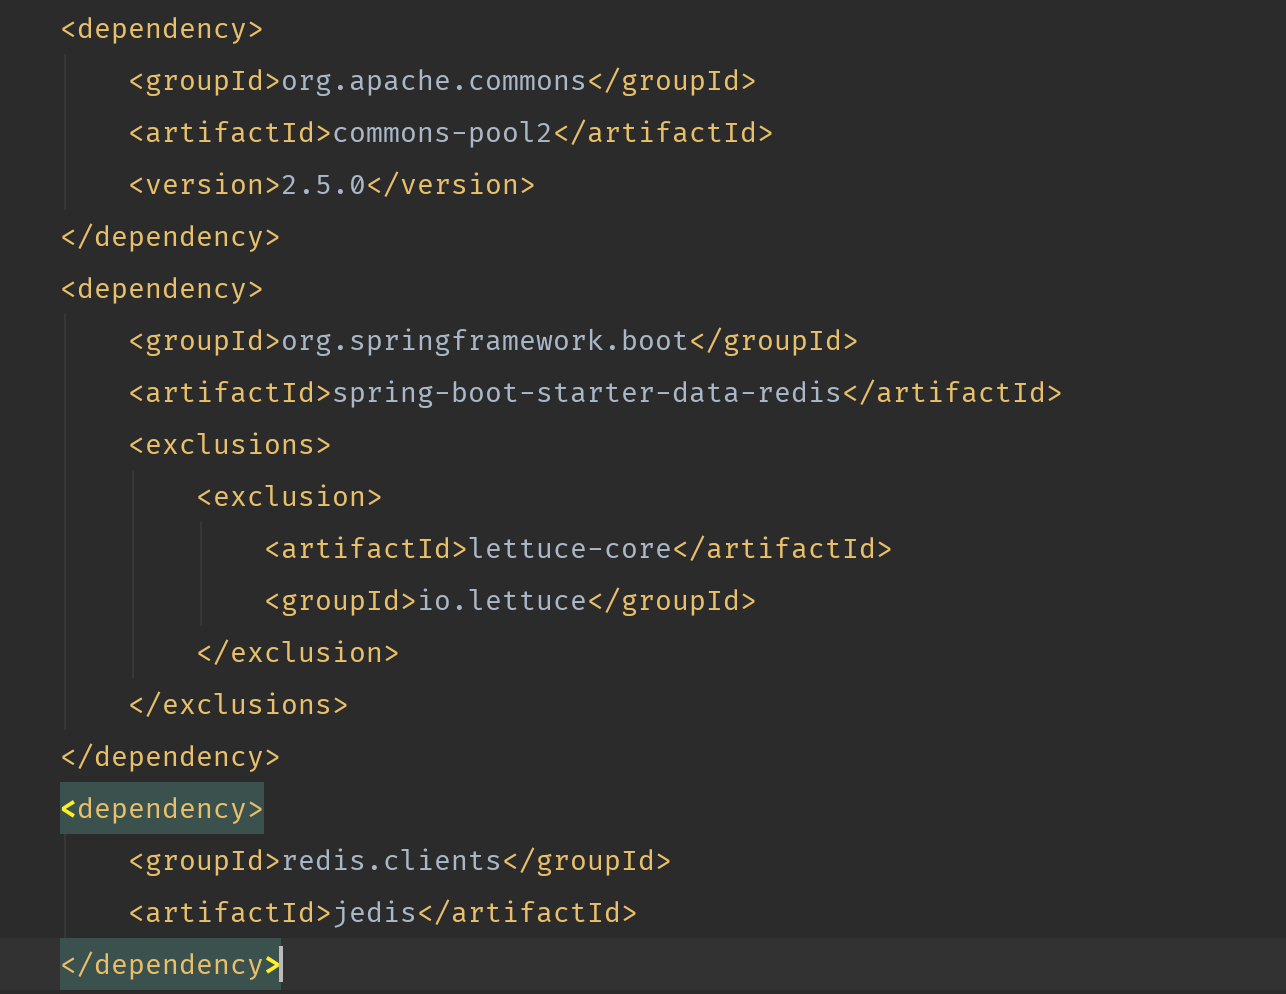The image size is (1286, 994).
Task: Click the lettuce-core artifact value
Action: (570, 549)
